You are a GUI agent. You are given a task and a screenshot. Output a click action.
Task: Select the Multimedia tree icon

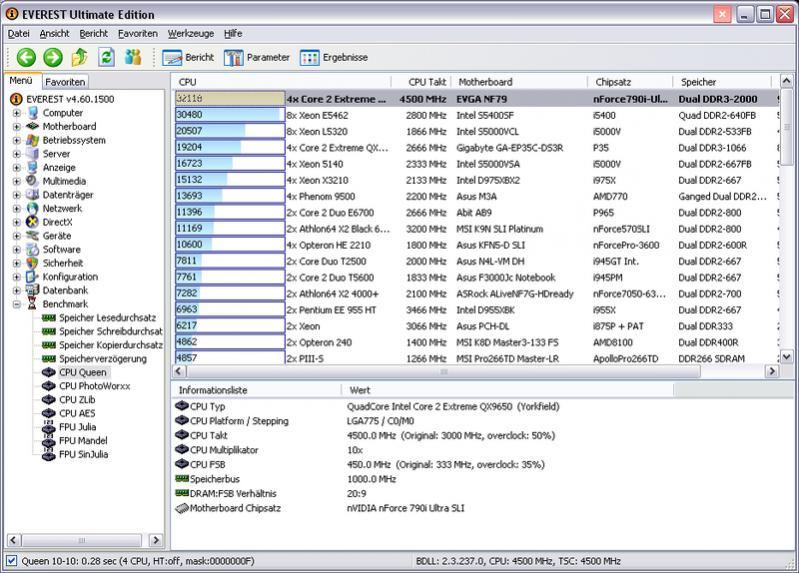33,181
